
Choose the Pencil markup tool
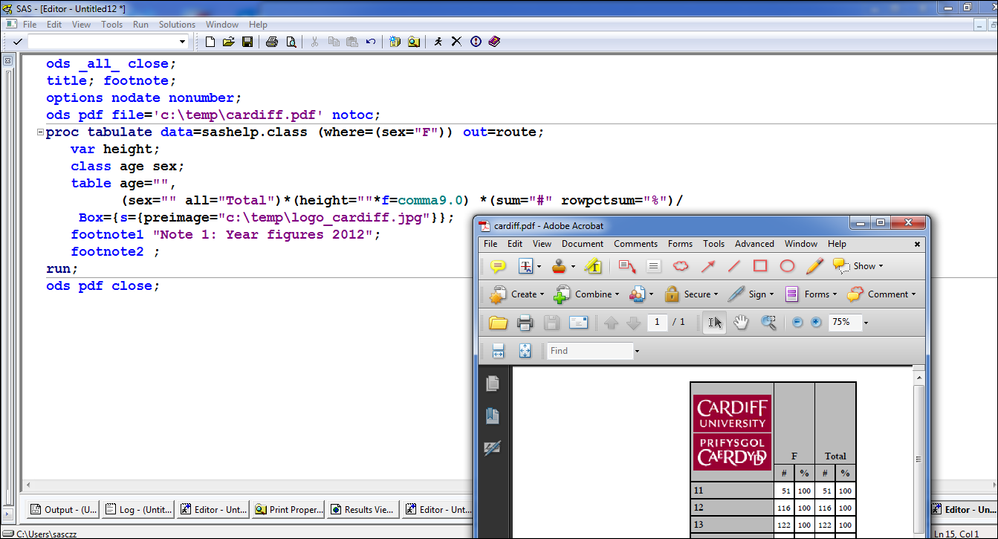pos(814,266)
